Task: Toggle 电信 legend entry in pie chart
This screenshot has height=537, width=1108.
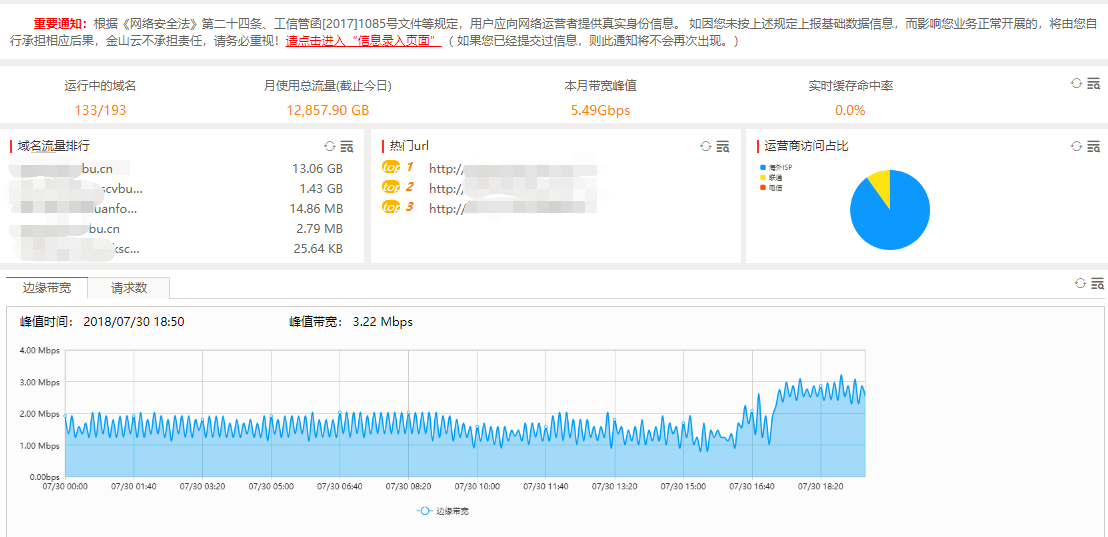Action: [x=771, y=187]
